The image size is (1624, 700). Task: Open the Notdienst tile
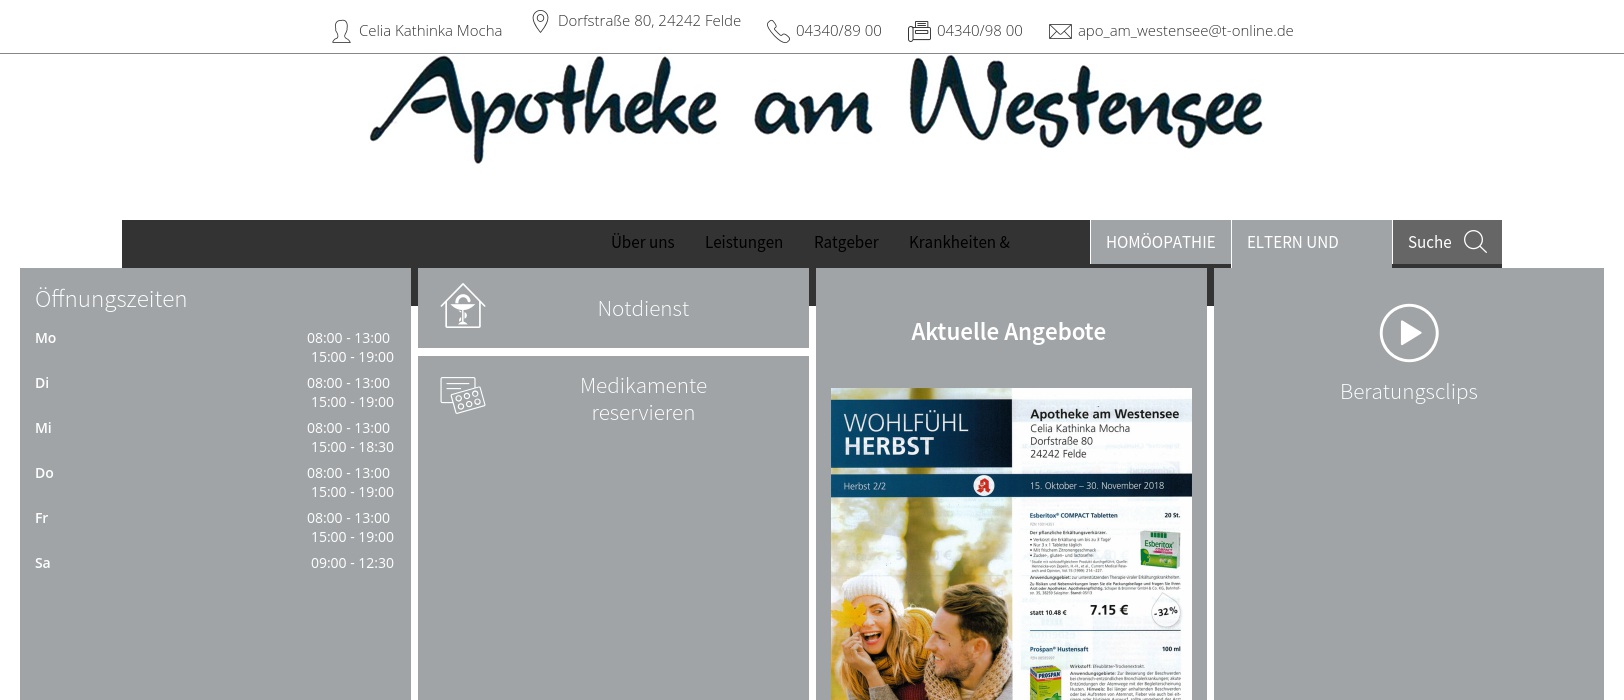(x=613, y=308)
